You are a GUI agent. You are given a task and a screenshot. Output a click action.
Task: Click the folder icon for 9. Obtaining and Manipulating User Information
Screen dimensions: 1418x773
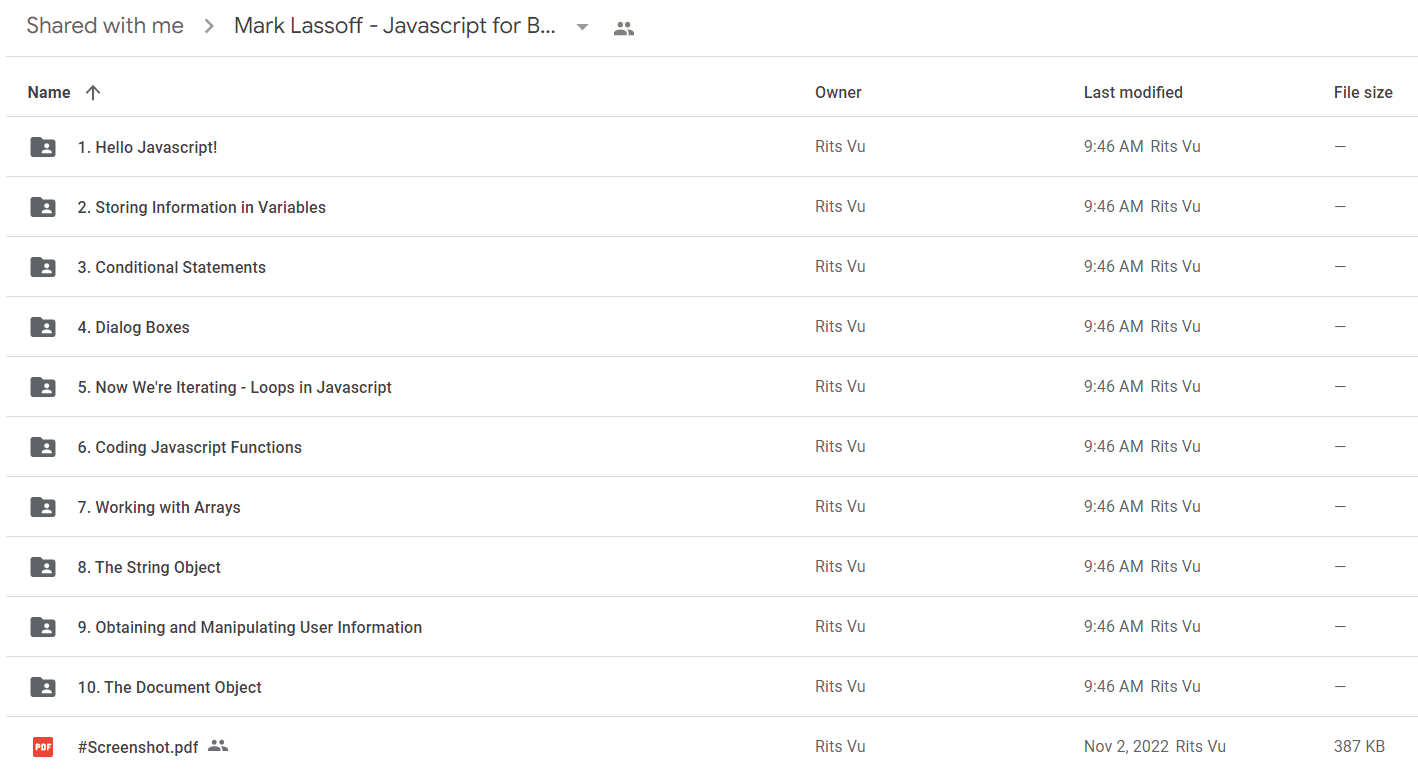43,627
